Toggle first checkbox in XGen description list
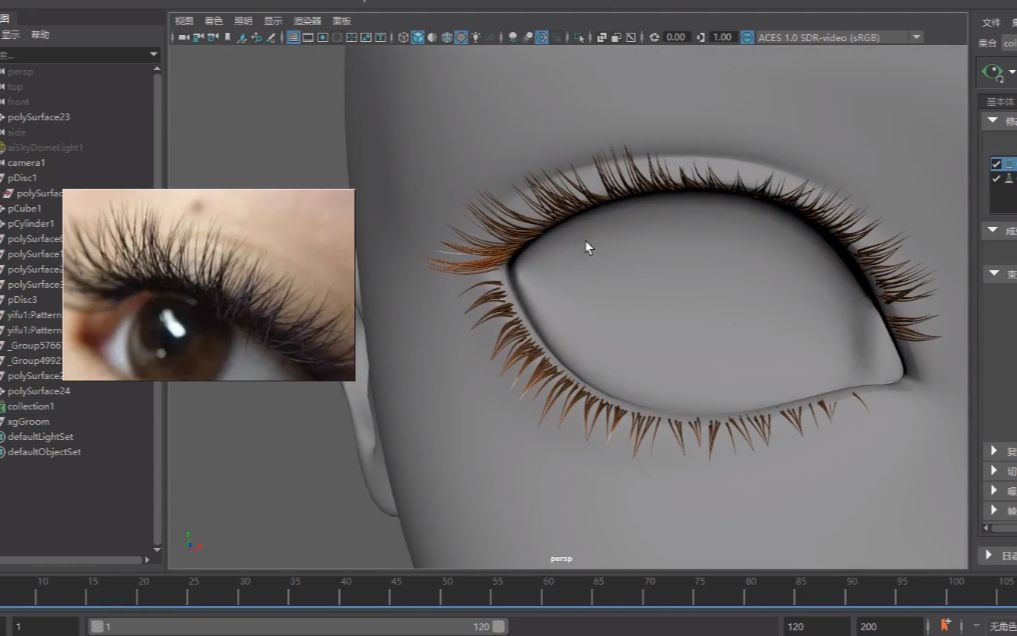The height and width of the screenshot is (636, 1017). pyautogui.click(x=996, y=164)
